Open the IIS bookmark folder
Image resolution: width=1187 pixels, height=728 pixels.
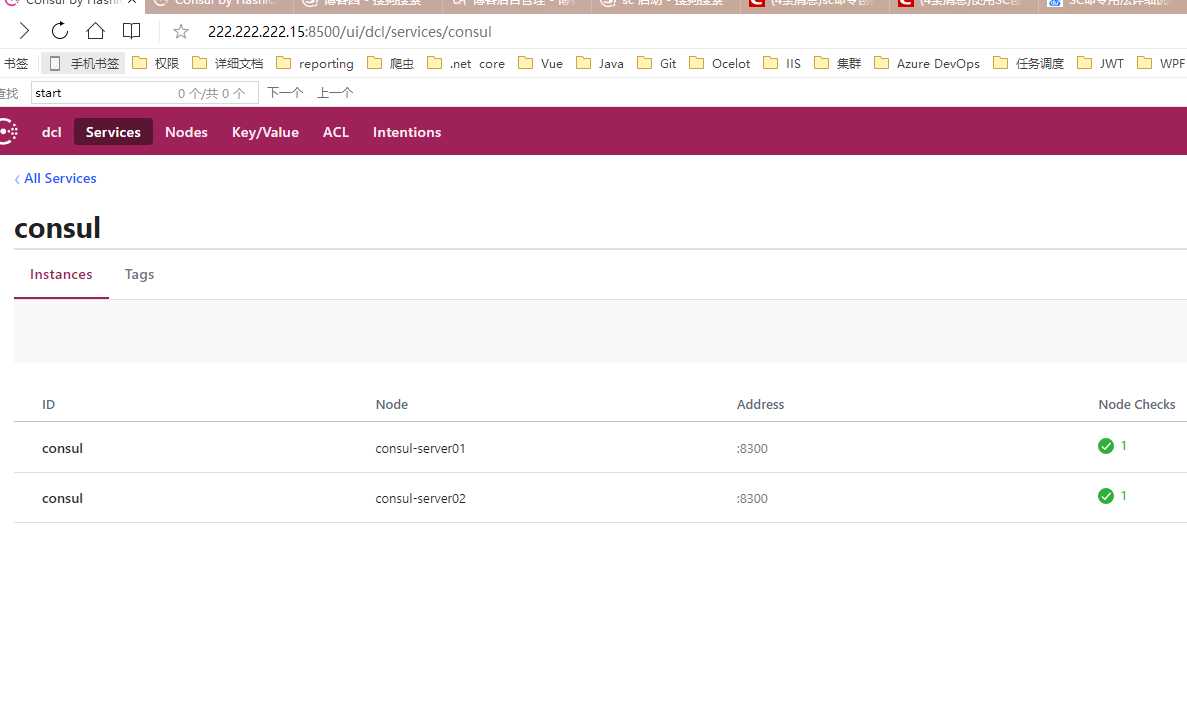pyautogui.click(x=782, y=64)
